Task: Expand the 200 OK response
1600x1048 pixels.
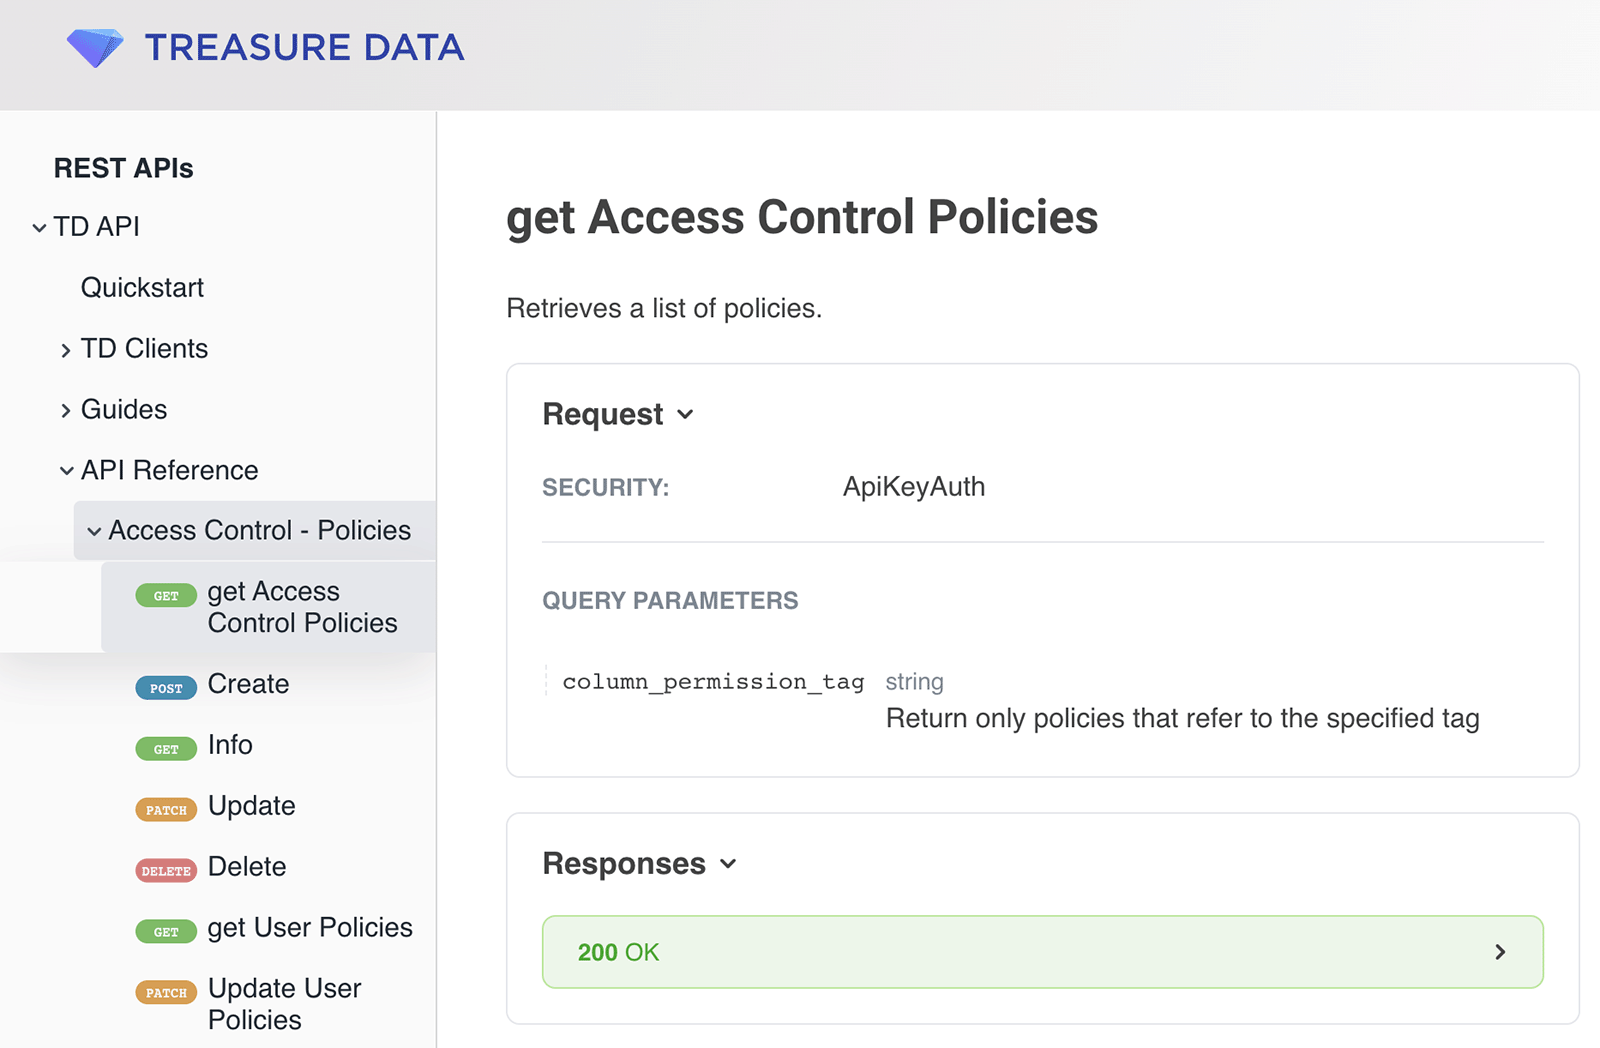Action: (x=1042, y=952)
